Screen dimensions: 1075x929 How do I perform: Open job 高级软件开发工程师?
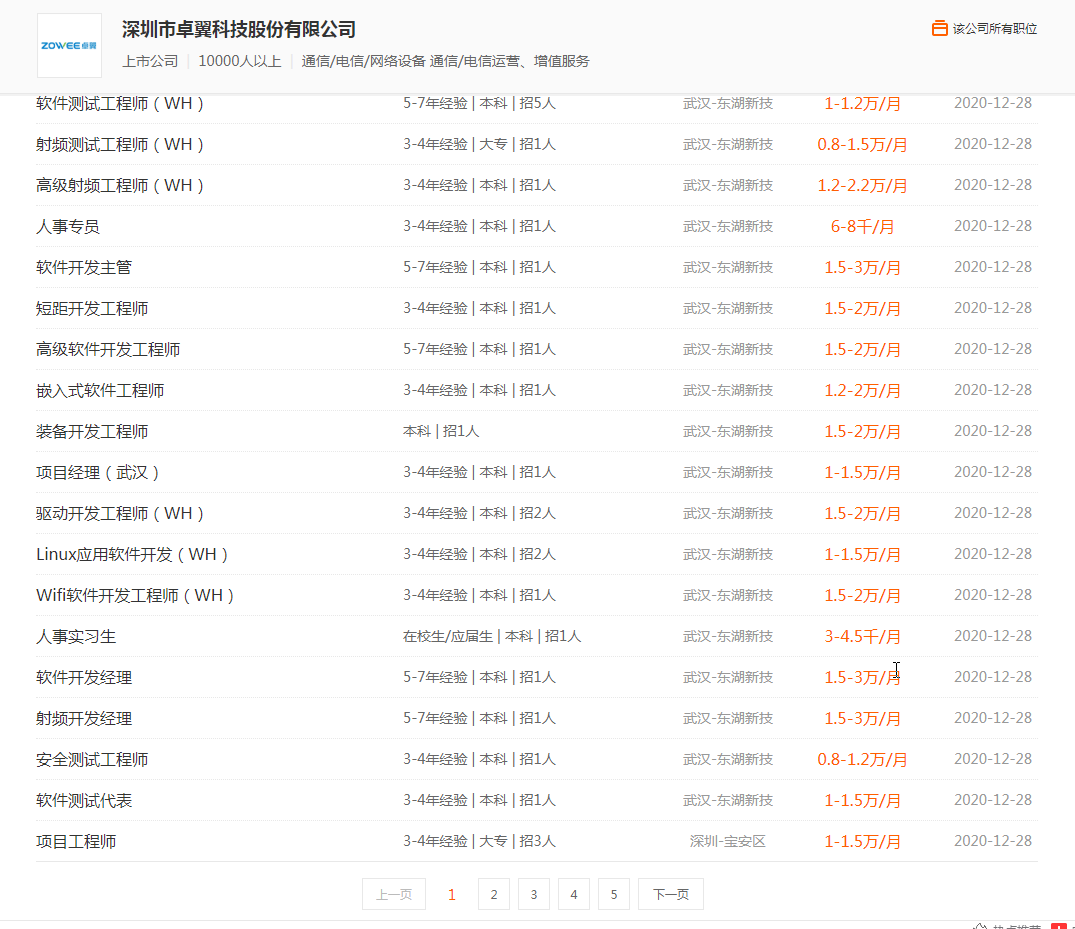coord(108,350)
